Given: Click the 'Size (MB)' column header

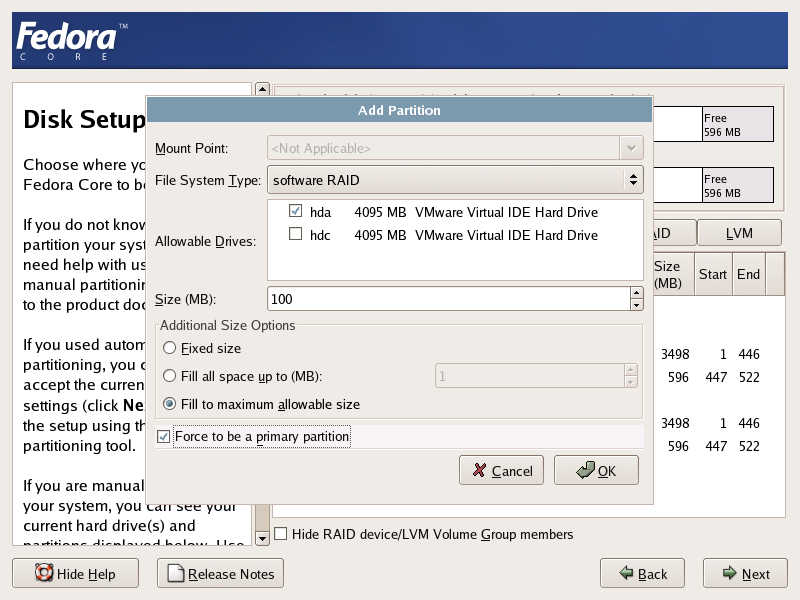Looking at the screenshot, I should pyautogui.click(x=673, y=274).
